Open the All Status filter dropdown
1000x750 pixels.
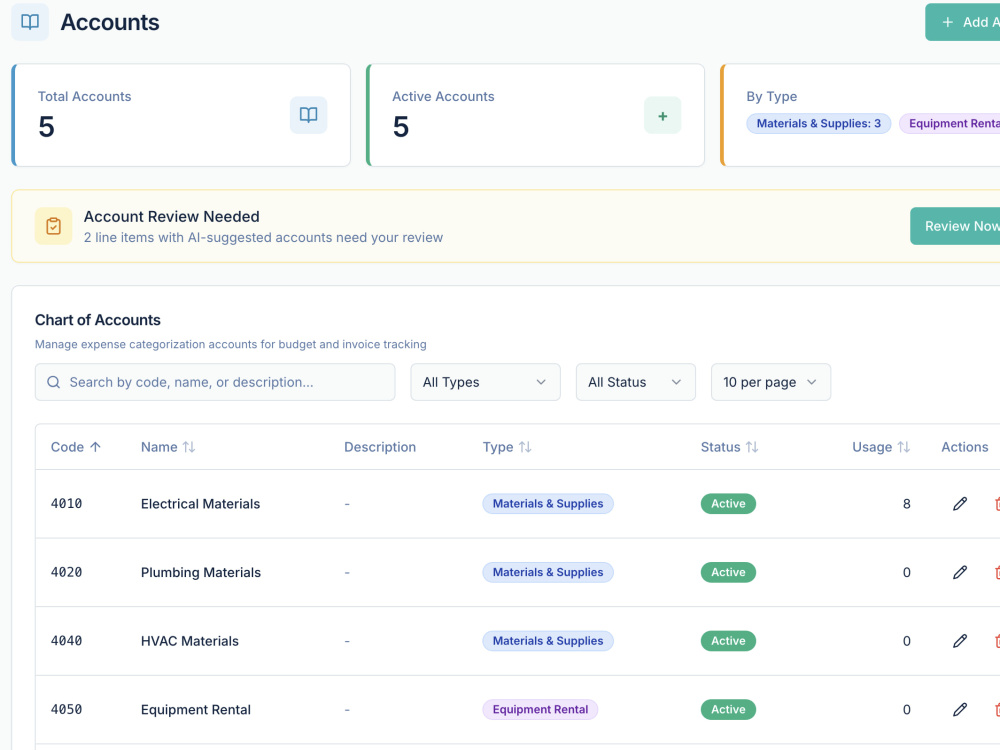[x=635, y=382]
